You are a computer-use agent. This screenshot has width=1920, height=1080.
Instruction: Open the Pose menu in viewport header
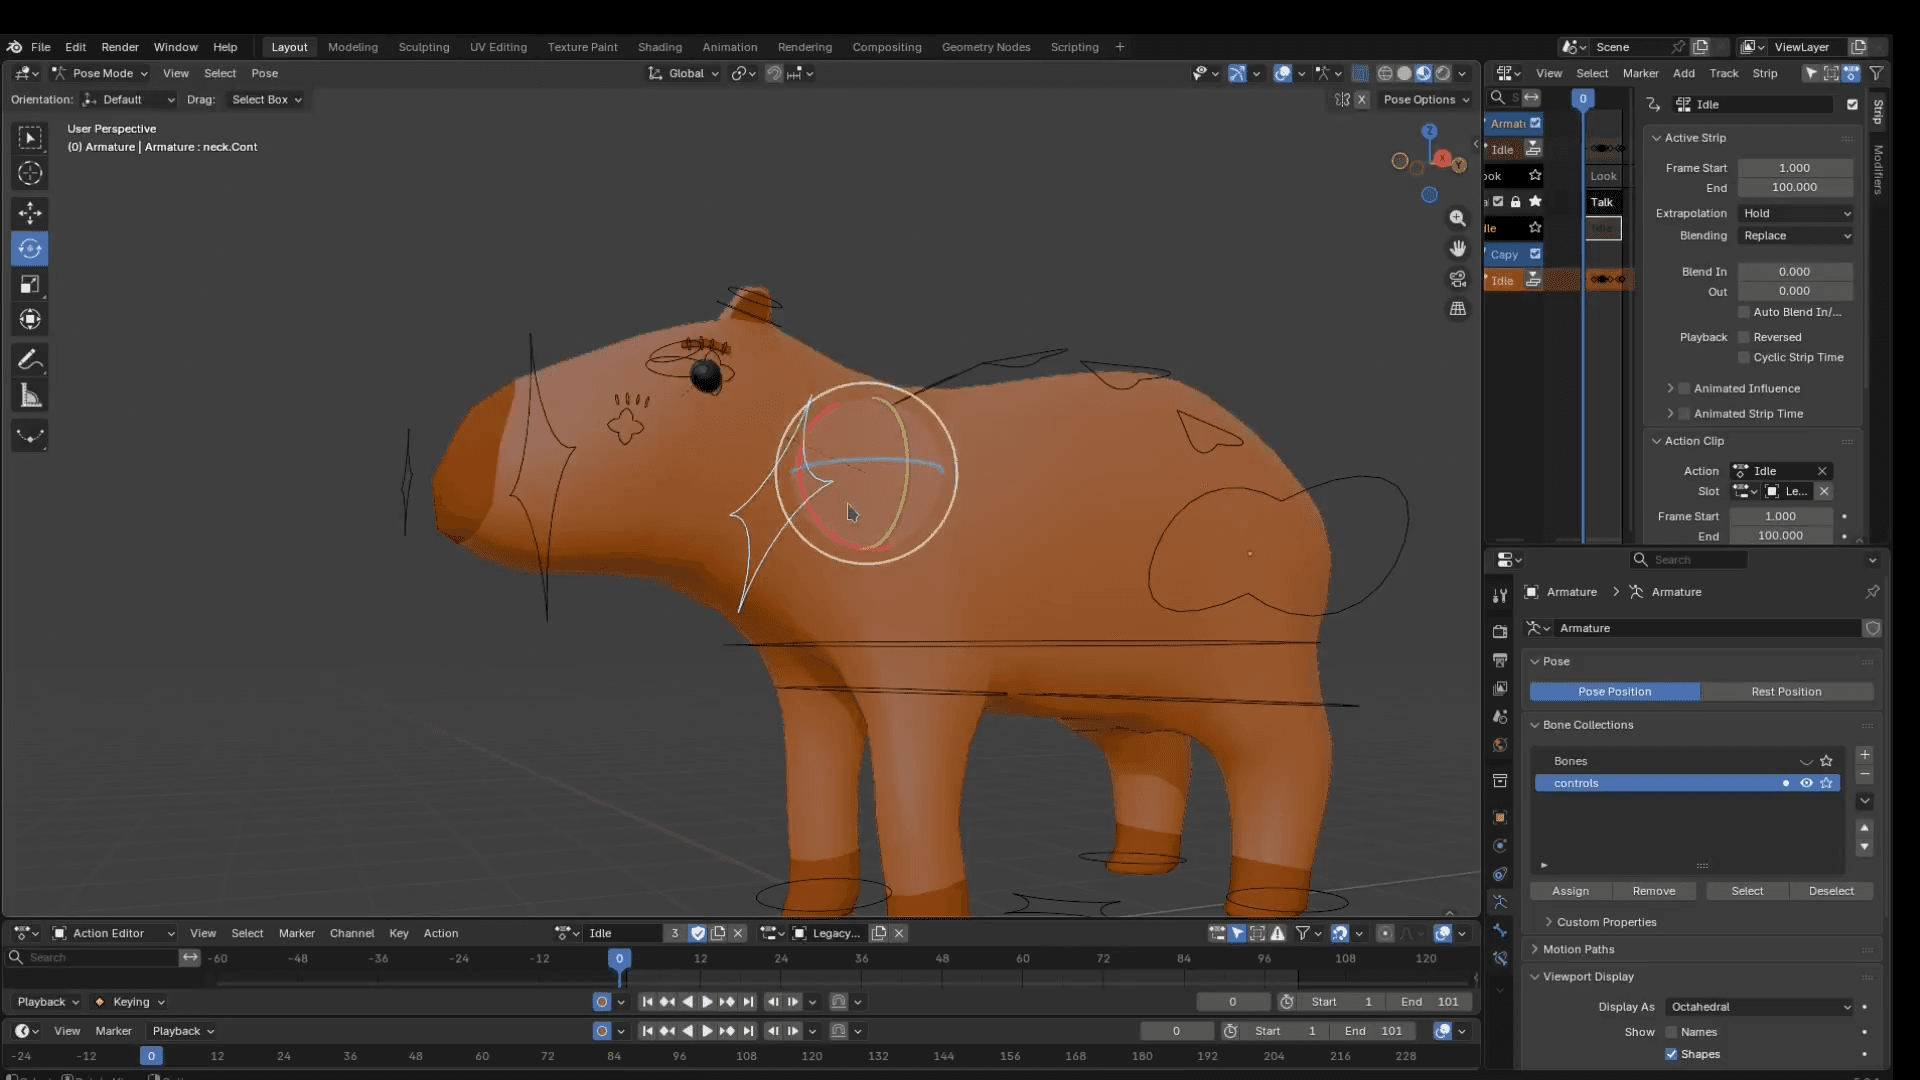(x=264, y=73)
